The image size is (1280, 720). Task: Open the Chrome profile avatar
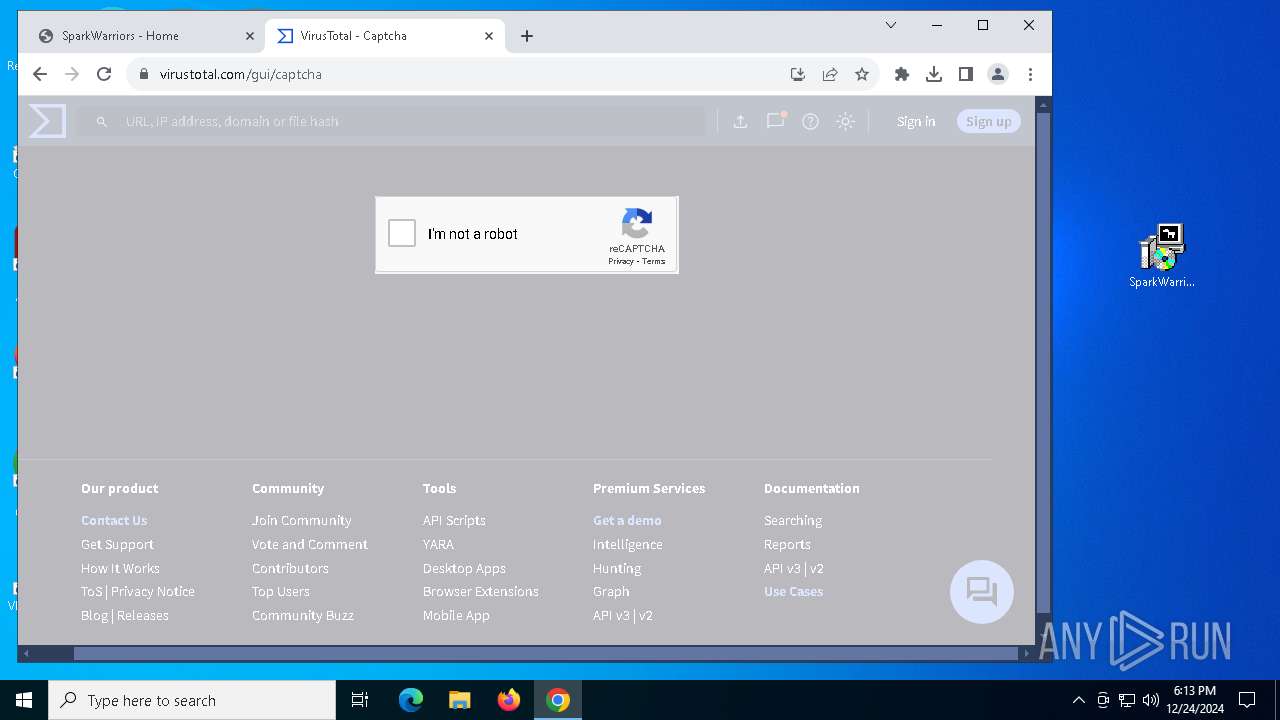click(998, 74)
